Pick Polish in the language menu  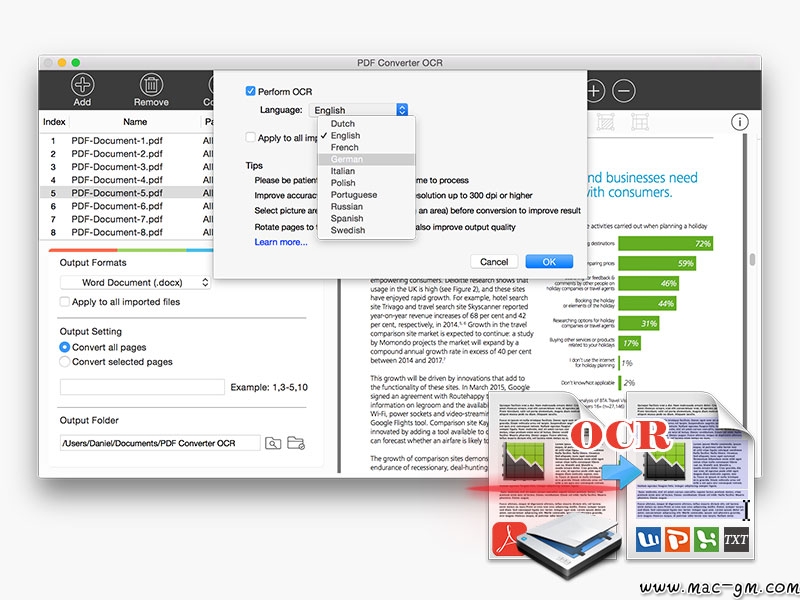(366, 183)
